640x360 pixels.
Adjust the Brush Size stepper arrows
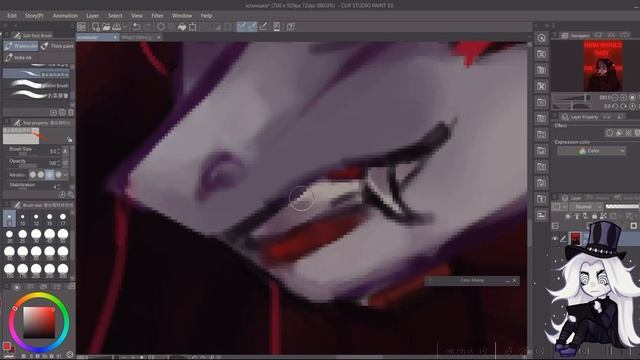point(59,151)
